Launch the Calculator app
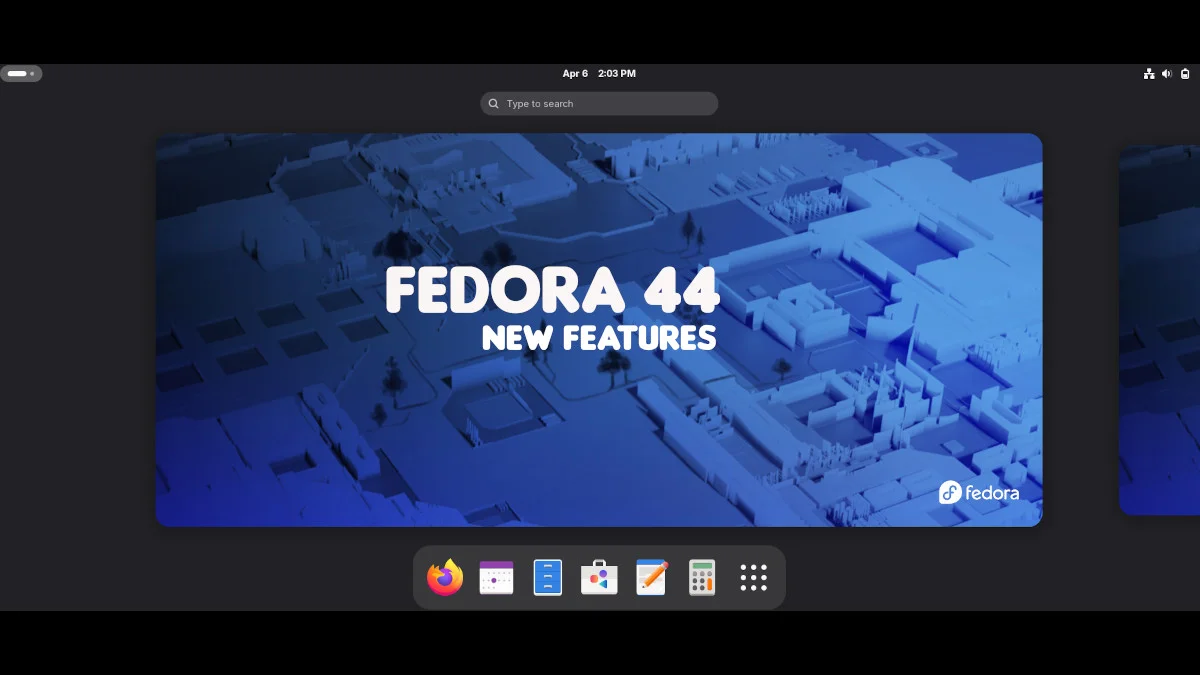The width and height of the screenshot is (1200, 675). coord(702,578)
